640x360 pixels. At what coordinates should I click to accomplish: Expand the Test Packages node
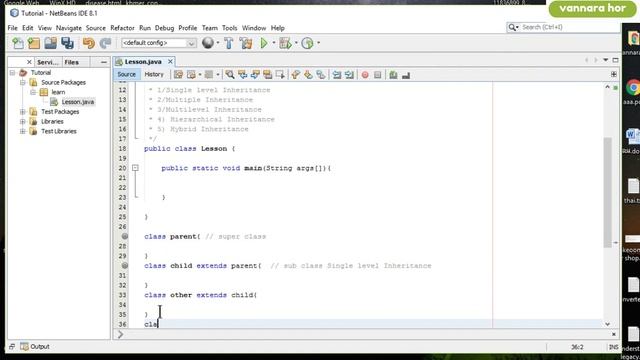coord(23,111)
